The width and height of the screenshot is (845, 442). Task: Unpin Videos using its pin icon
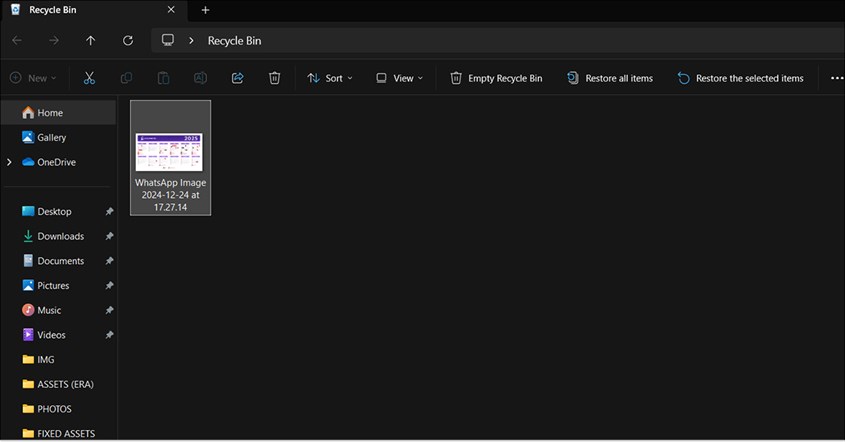pyautogui.click(x=109, y=335)
